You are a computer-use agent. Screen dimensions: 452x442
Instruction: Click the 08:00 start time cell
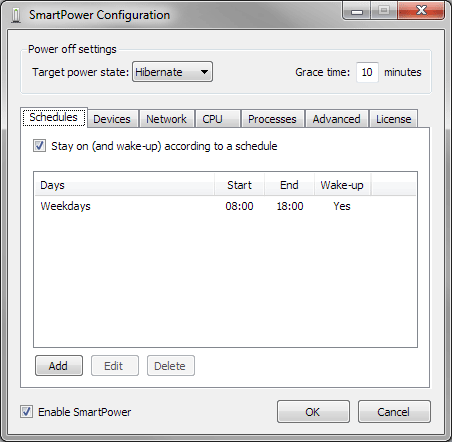[x=239, y=206]
